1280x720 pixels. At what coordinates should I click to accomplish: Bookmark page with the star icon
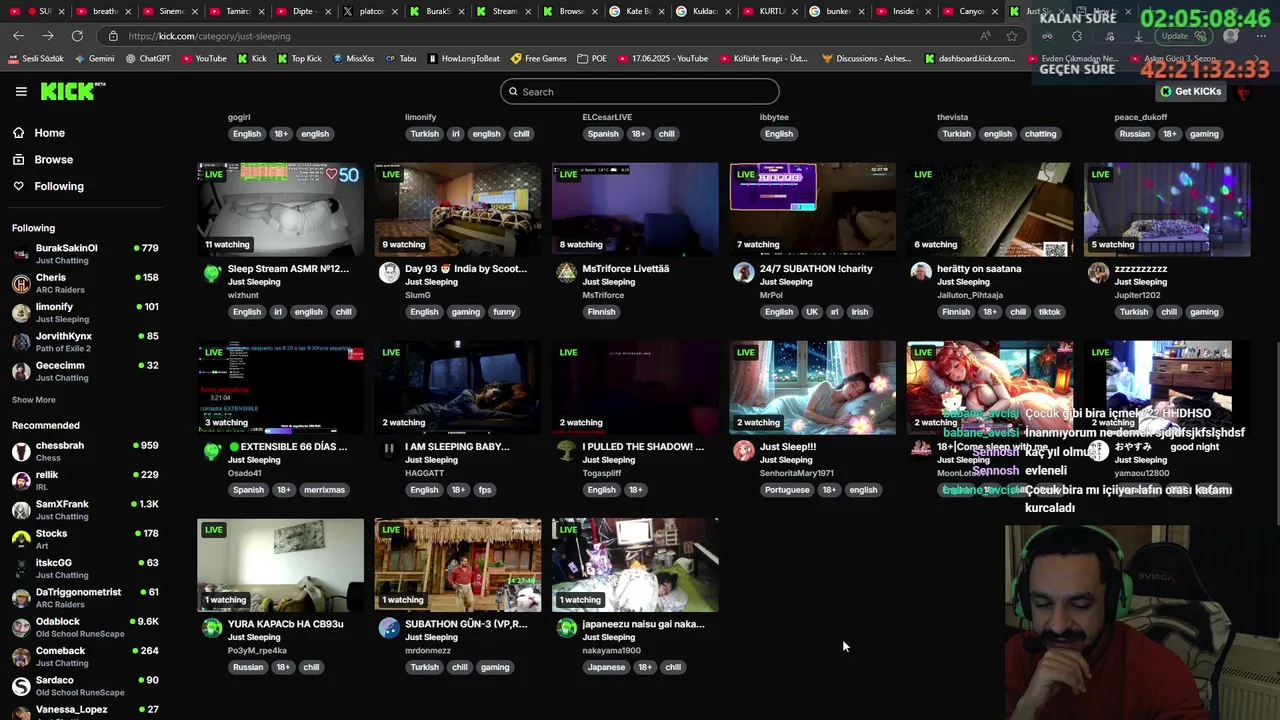click(1012, 36)
